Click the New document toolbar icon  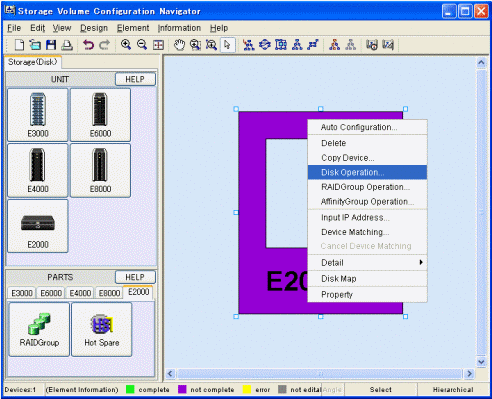pos(19,45)
